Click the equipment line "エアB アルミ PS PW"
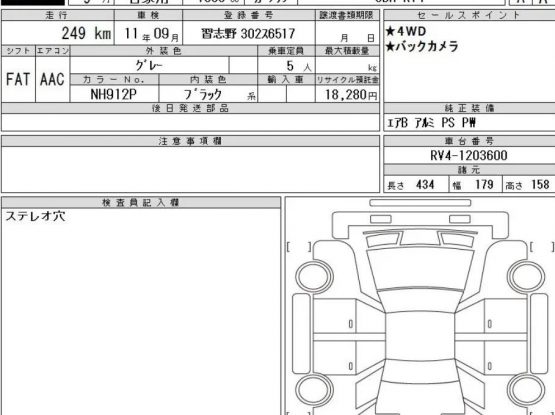This screenshot has height=415, width=555. tap(431, 123)
